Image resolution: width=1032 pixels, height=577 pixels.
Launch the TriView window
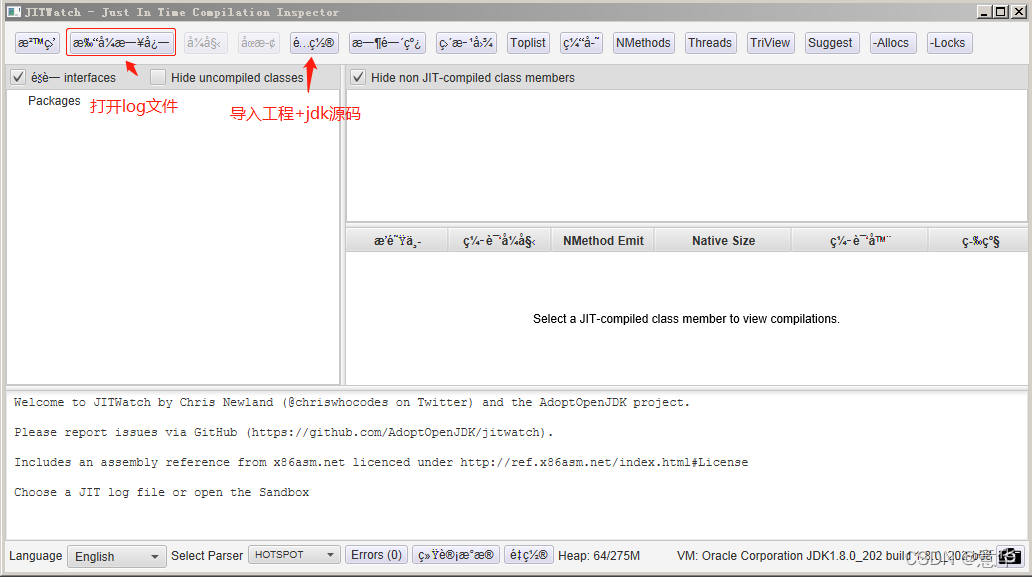(x=770, y=43)
